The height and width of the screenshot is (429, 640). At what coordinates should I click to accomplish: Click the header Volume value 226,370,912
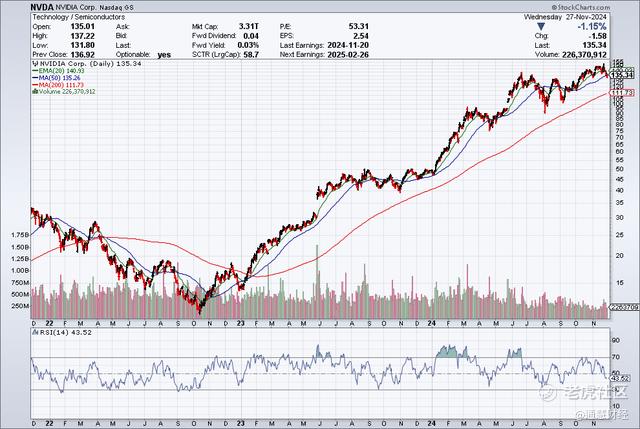click(x=584, y=55)
